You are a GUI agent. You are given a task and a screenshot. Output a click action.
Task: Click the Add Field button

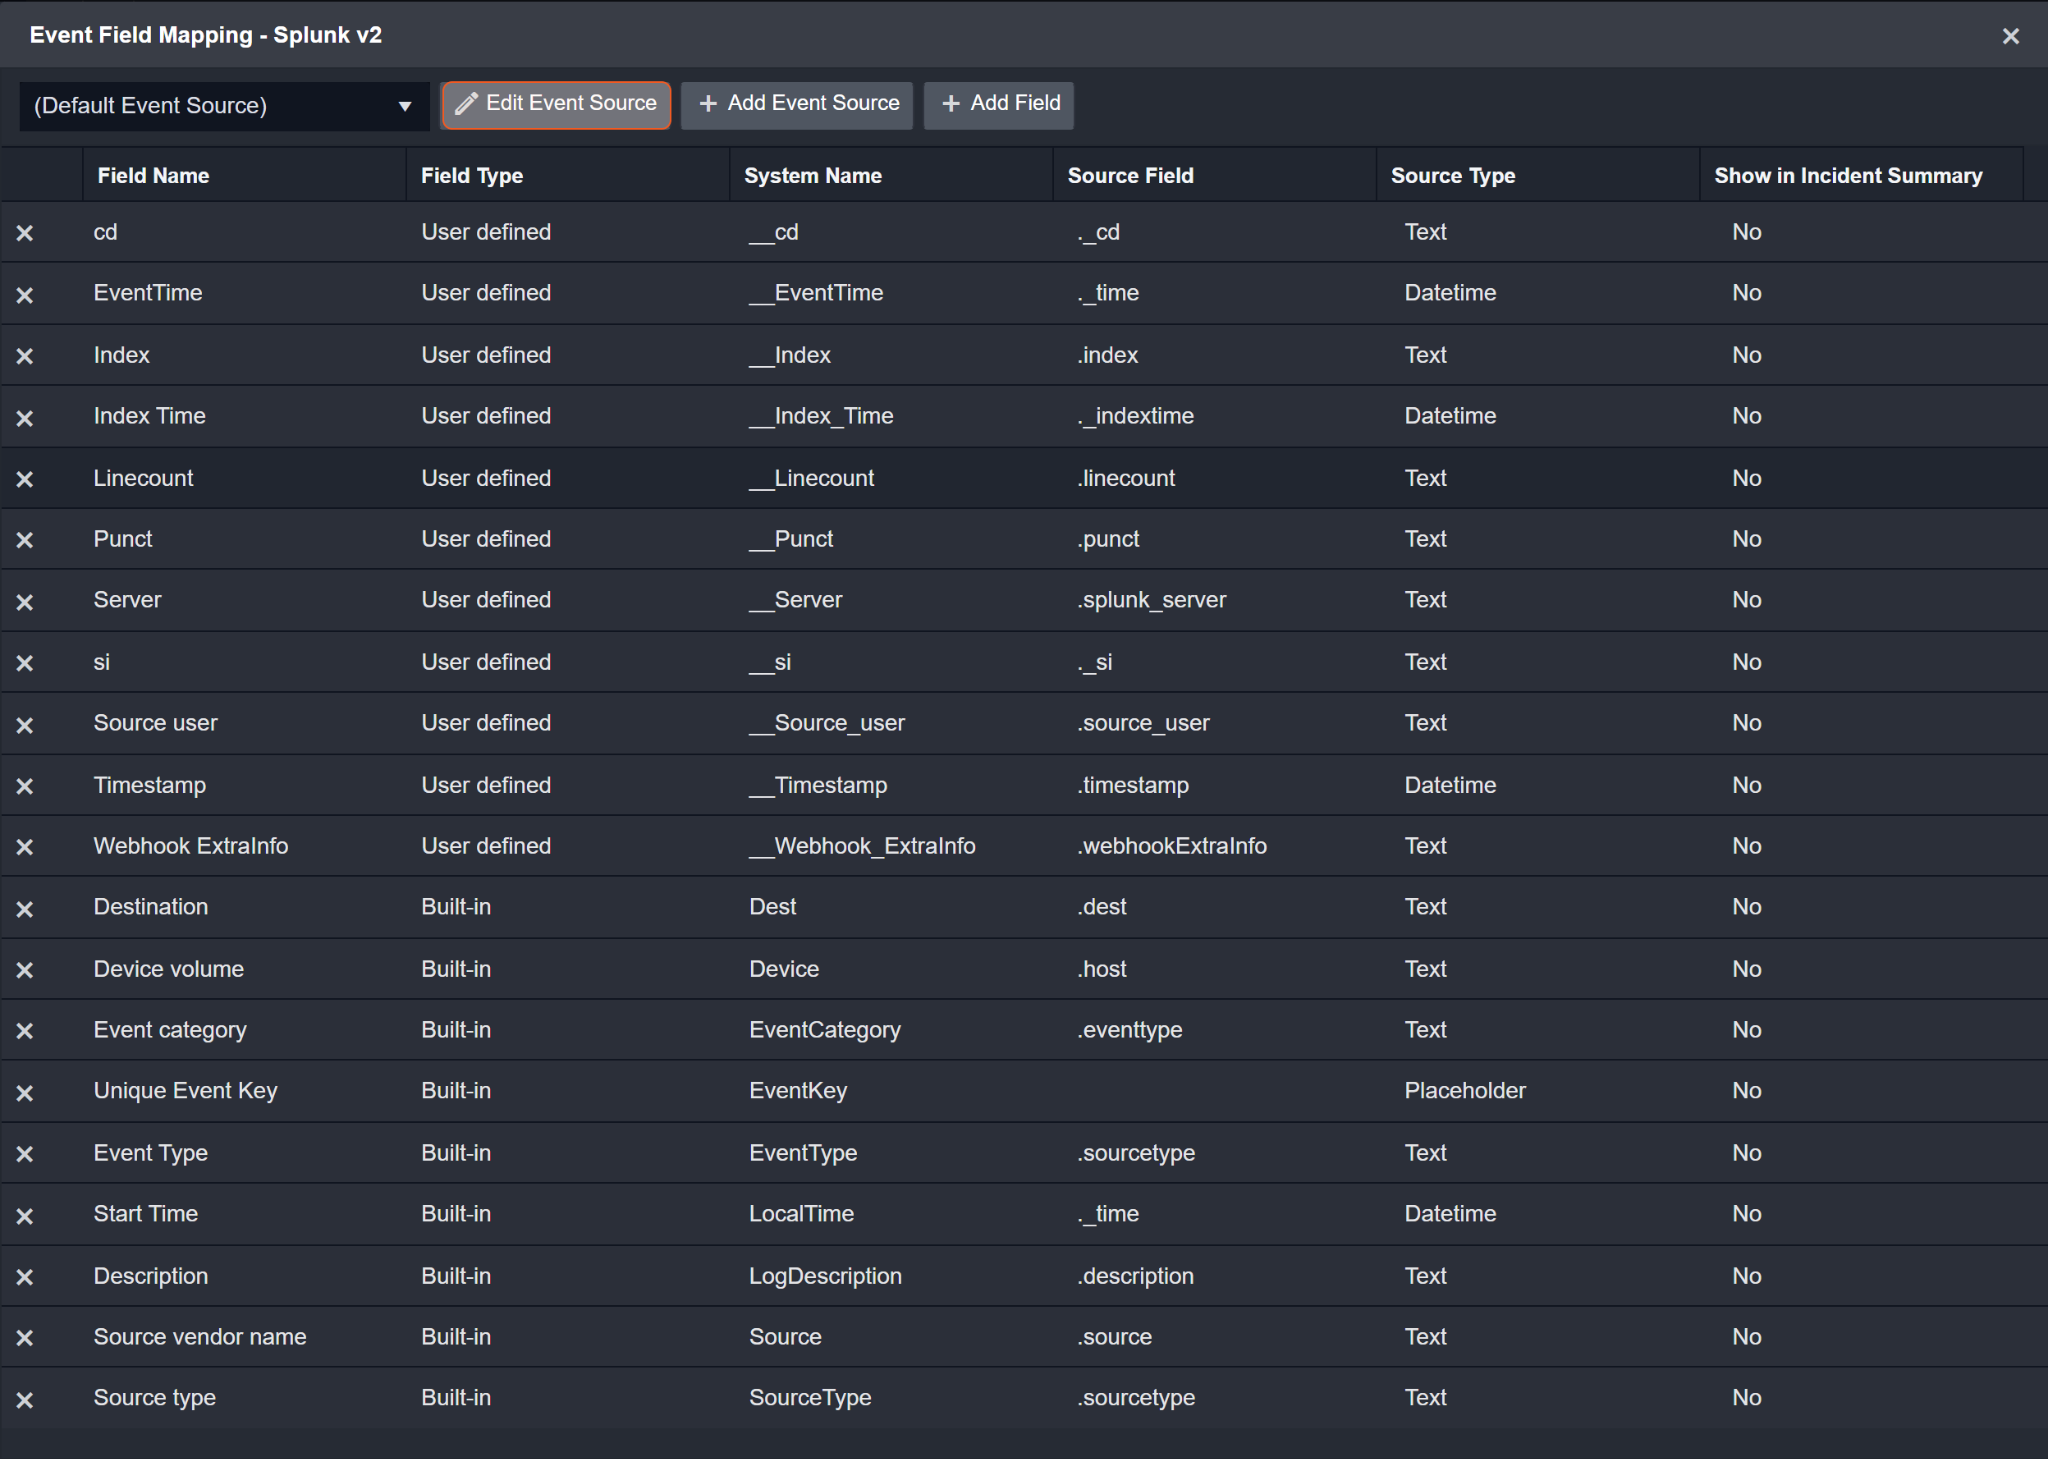point(999,104)
